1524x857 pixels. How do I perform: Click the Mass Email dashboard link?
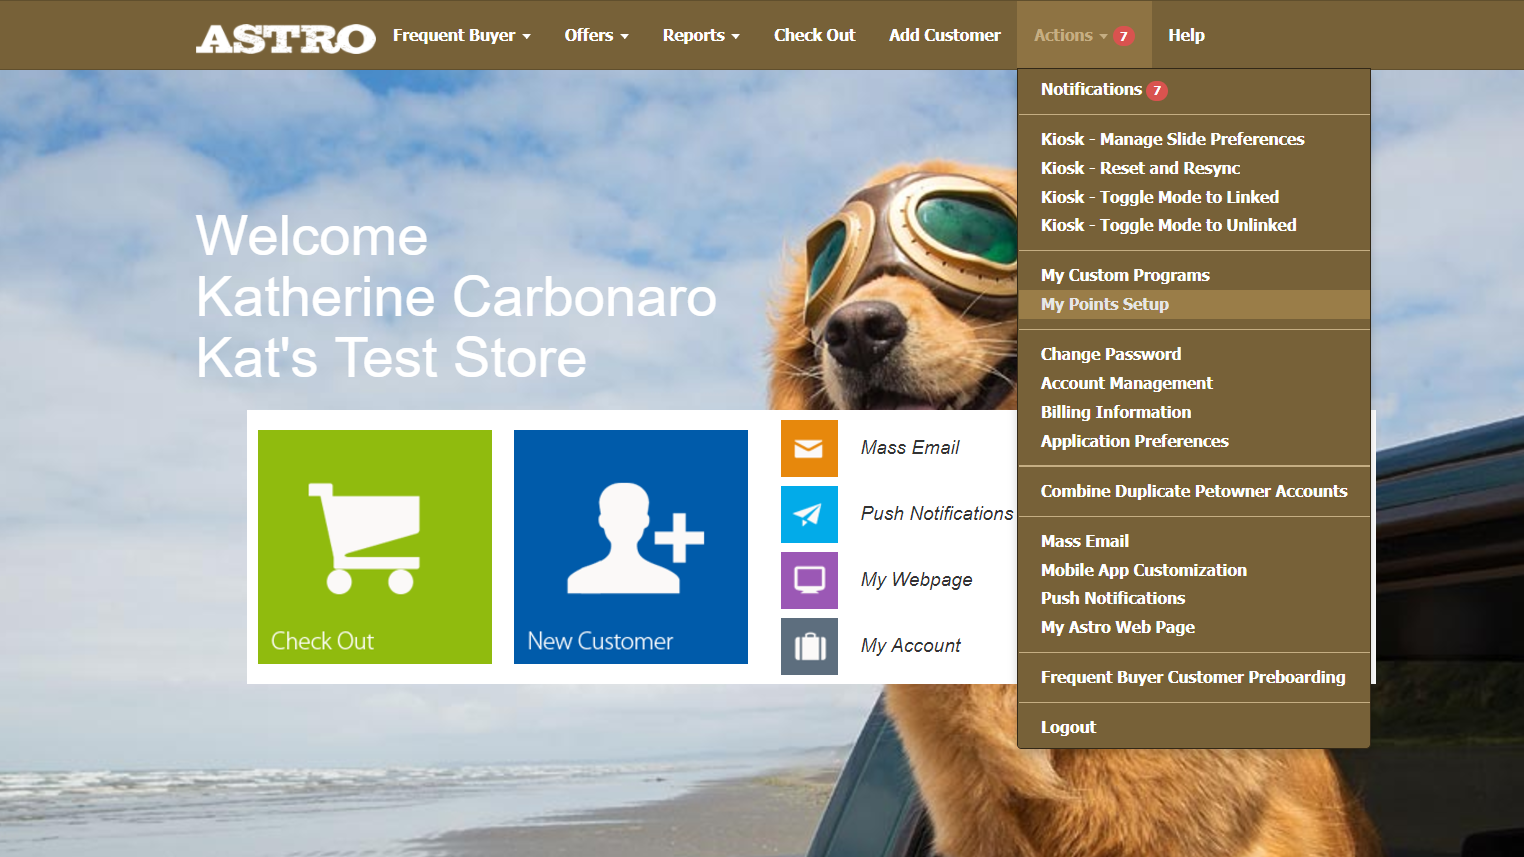coord(910,448)
